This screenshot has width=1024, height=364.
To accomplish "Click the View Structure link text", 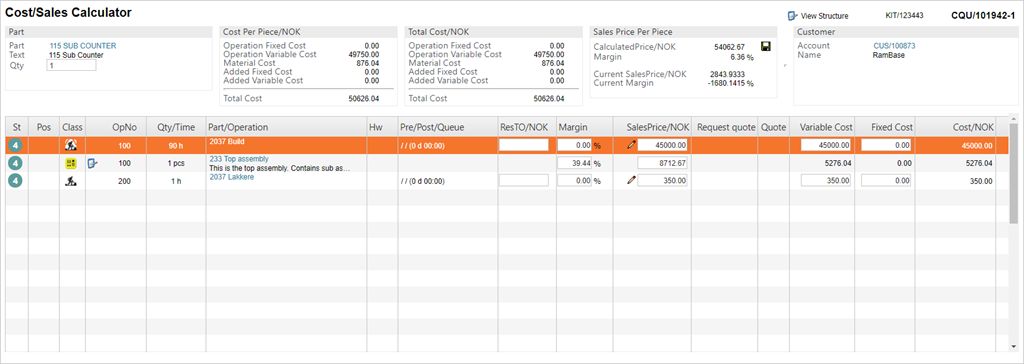I will pyautogui.click(x=824, y=16).
